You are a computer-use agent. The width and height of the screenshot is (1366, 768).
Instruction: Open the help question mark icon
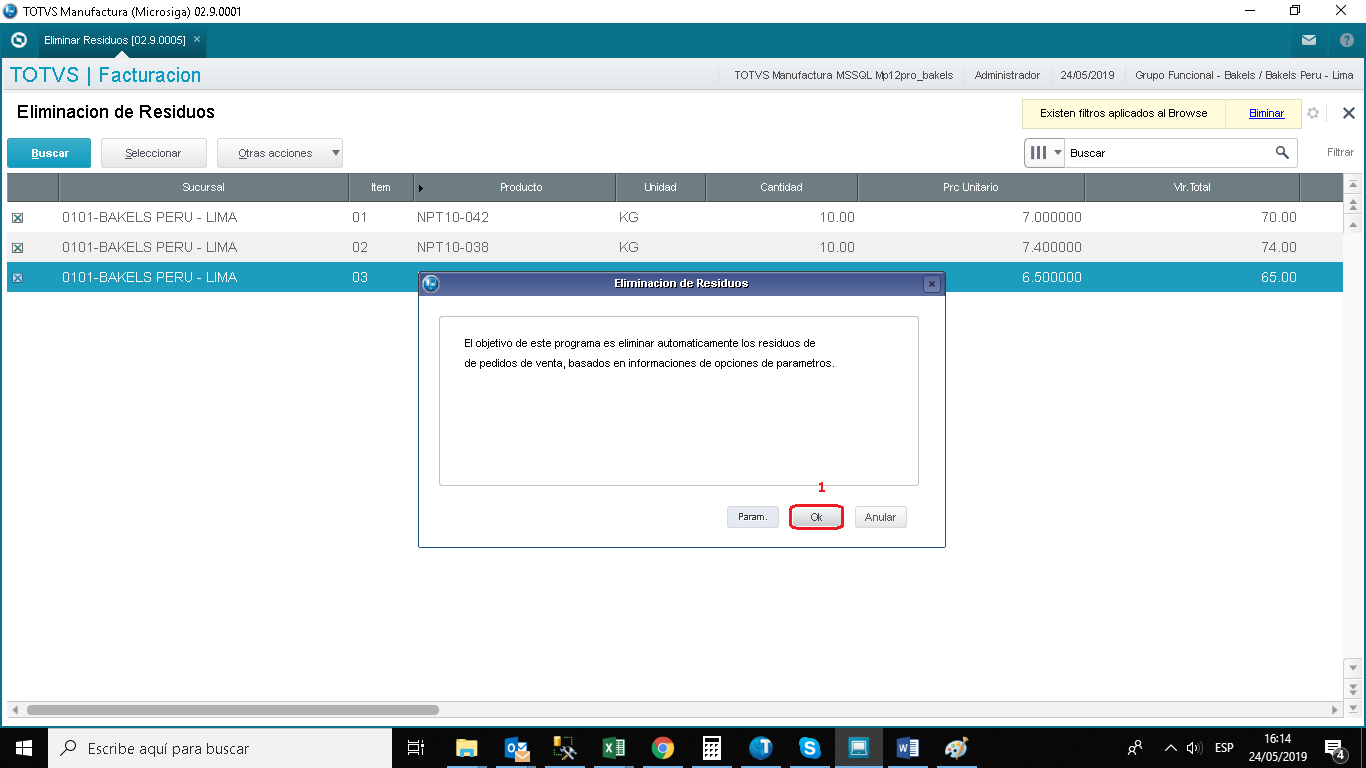pyautogui.click(x=1346, y=40)
